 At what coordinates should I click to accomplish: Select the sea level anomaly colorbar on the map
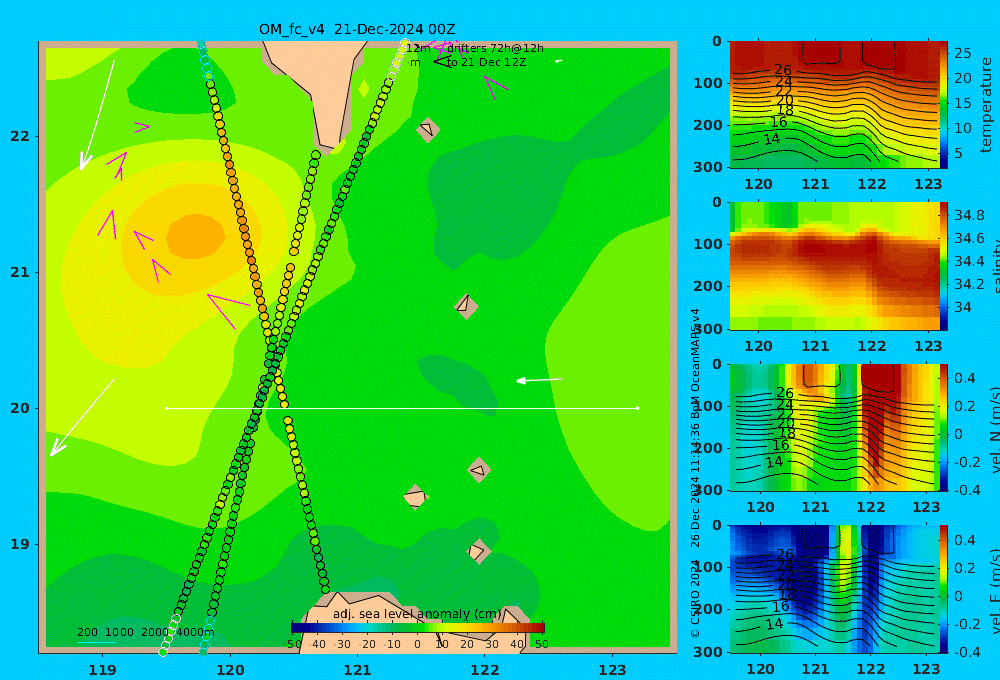[x=418, y=628]
